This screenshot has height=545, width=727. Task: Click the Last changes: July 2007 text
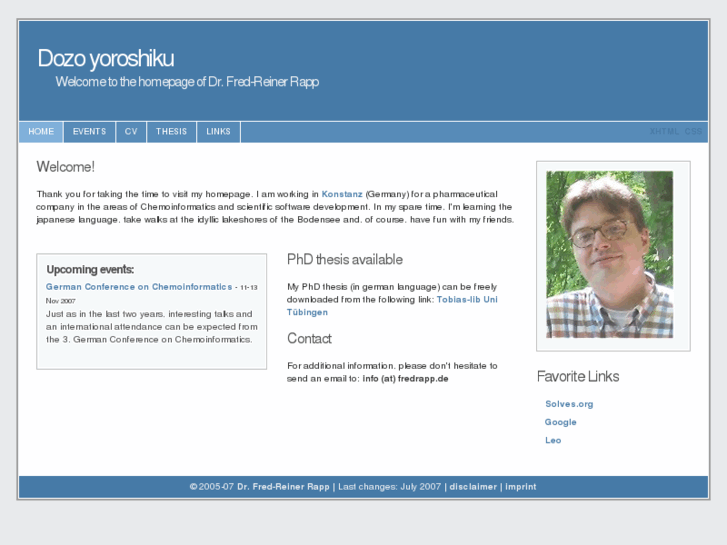pyautogui.click(x=389, y=487)
